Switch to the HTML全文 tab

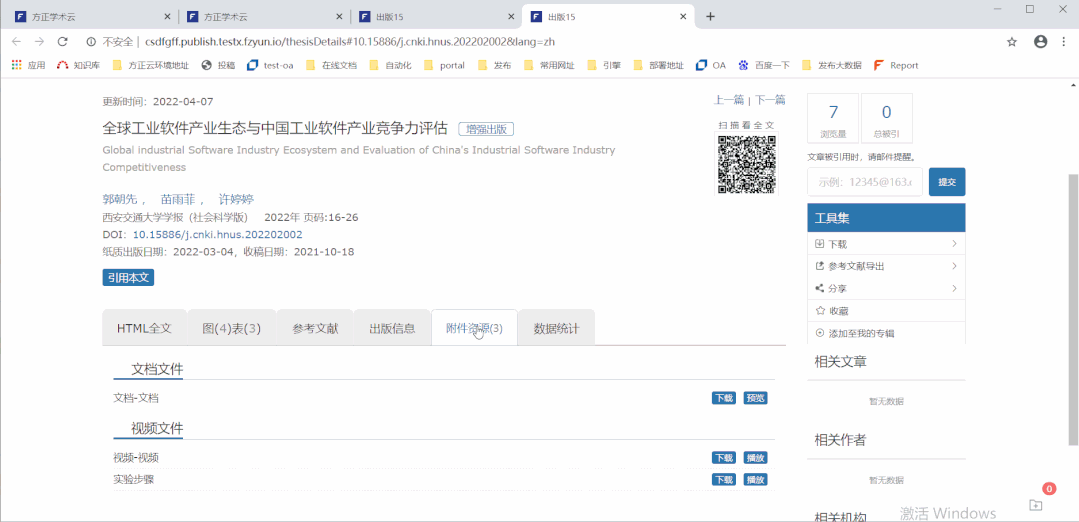pyautogui.click(x=144, y=328)
